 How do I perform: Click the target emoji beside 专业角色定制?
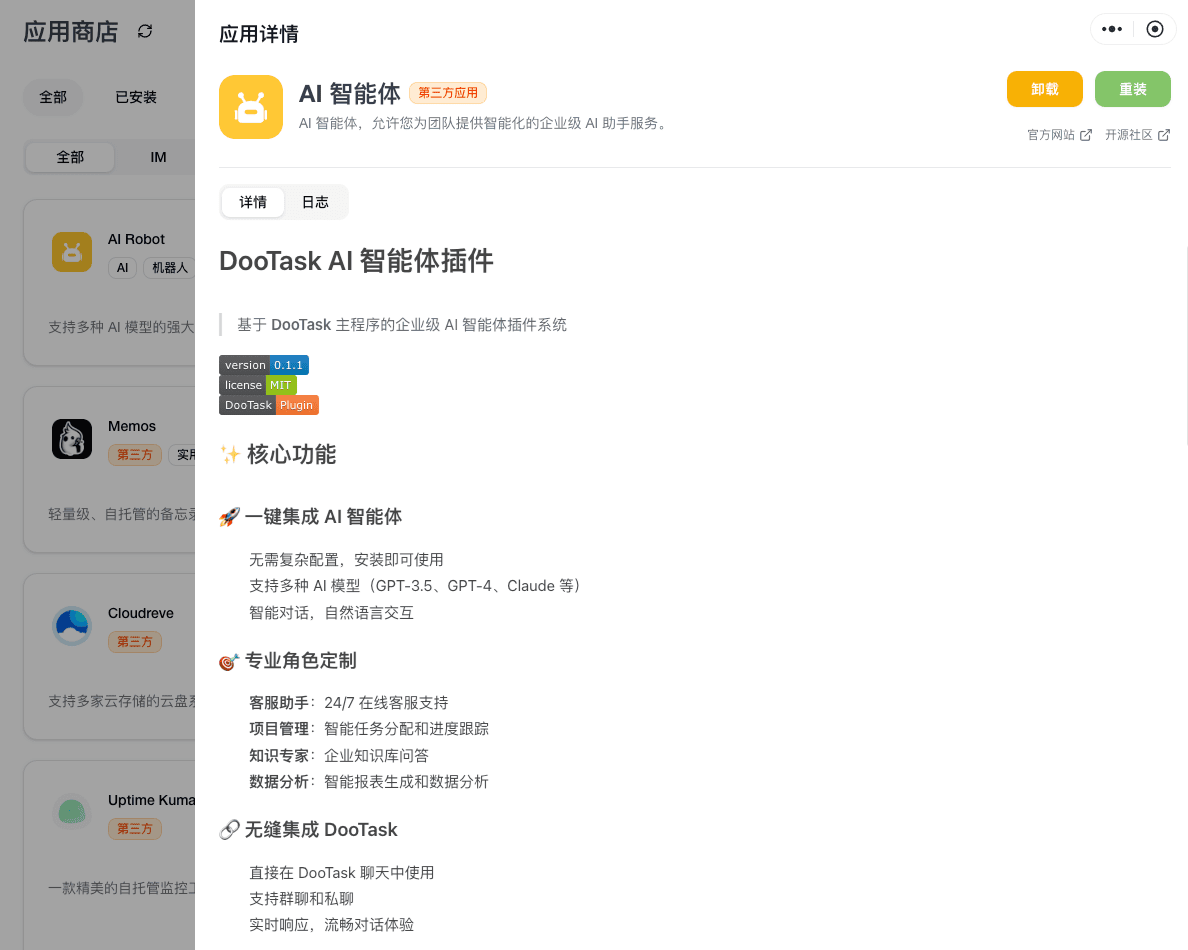point(229,662)
